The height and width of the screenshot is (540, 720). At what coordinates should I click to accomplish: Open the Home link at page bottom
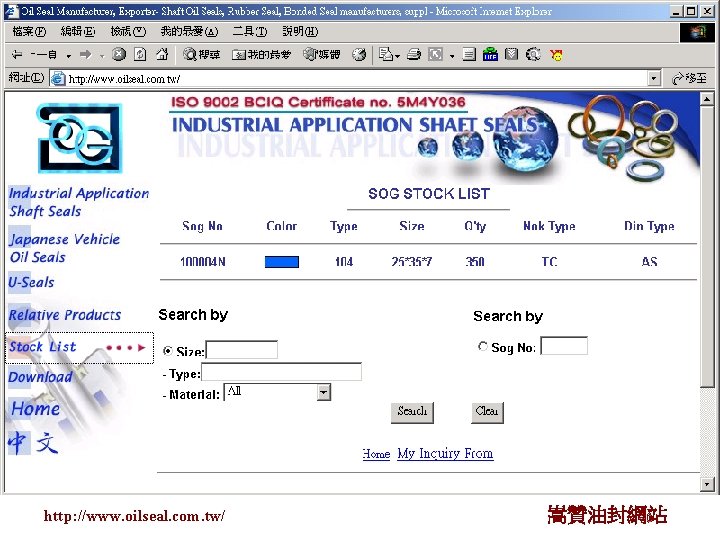pos(376,454)
